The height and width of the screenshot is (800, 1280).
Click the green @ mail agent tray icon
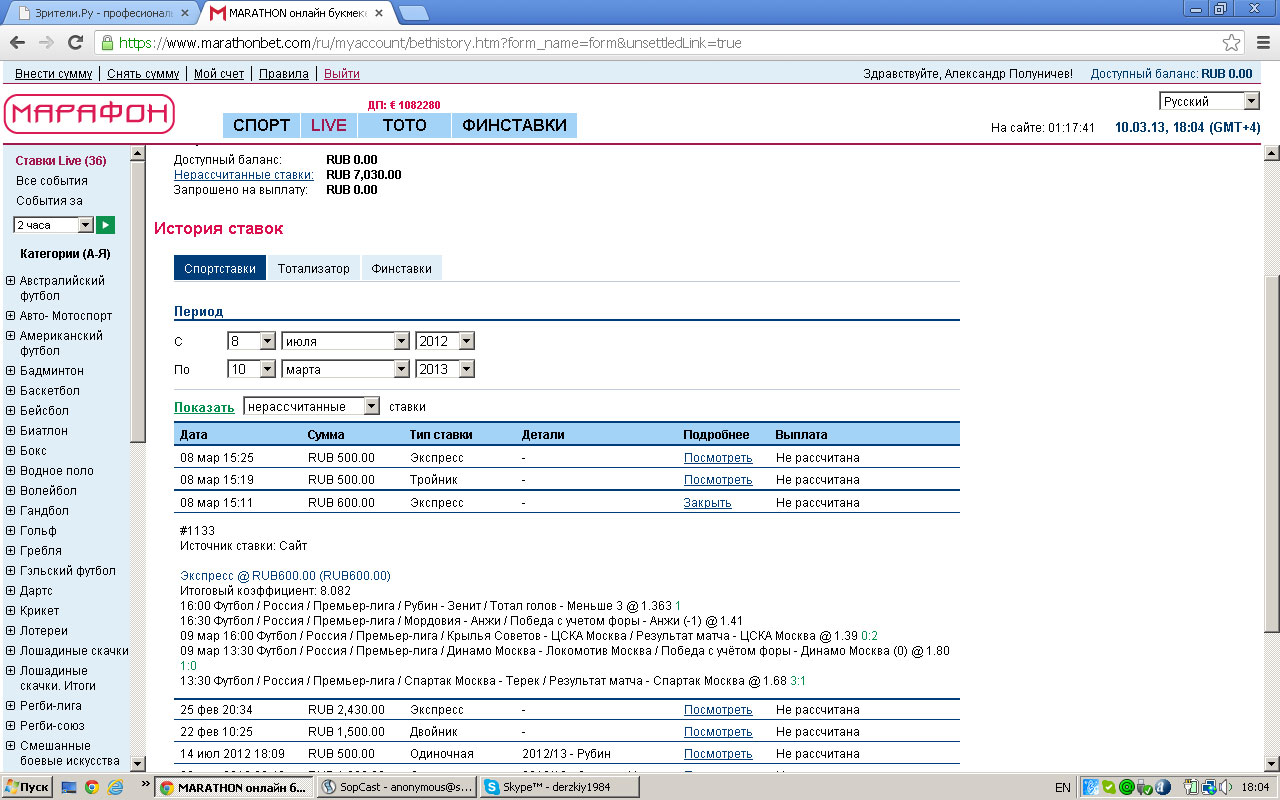coord(1126,787)
